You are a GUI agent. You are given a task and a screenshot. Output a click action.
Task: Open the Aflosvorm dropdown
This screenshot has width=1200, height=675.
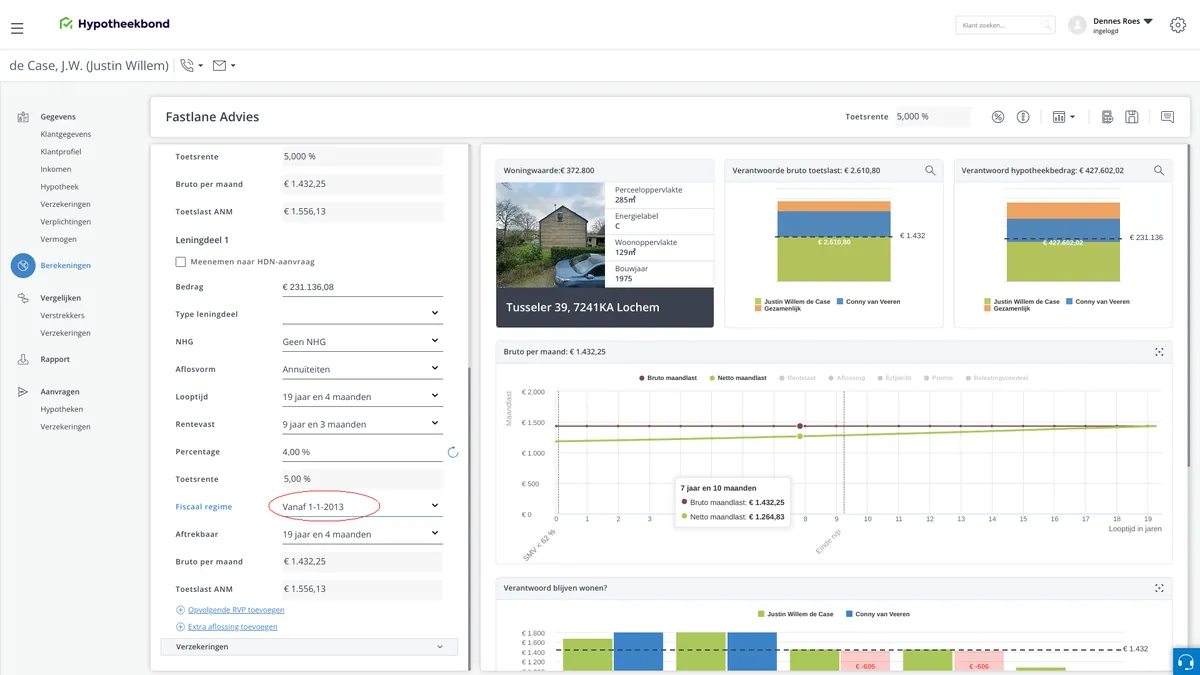362,369
